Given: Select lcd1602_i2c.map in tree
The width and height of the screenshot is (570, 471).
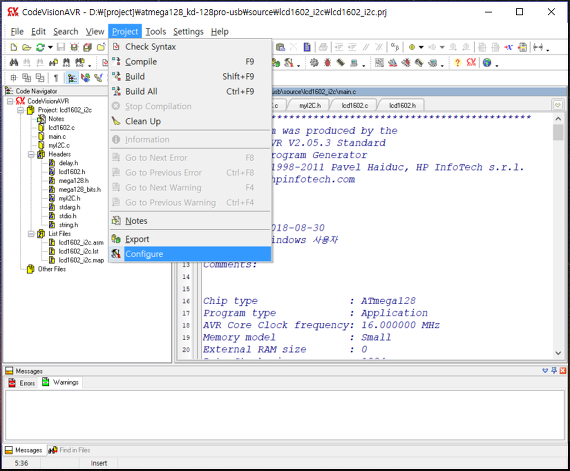Looking at the screenshot, I should click(x=81, y=260).
